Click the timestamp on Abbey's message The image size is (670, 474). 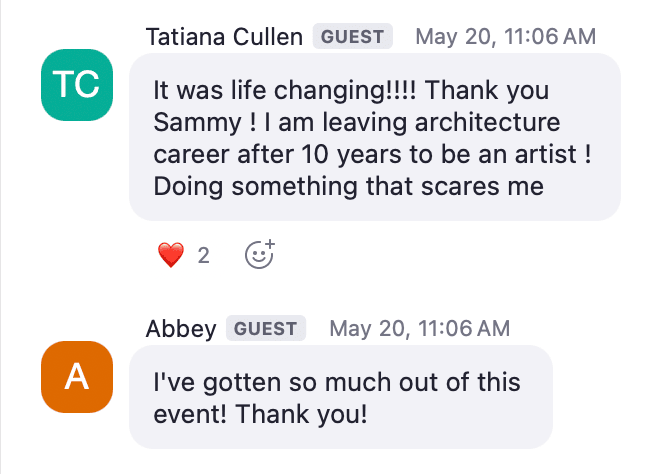click(420, 329)
